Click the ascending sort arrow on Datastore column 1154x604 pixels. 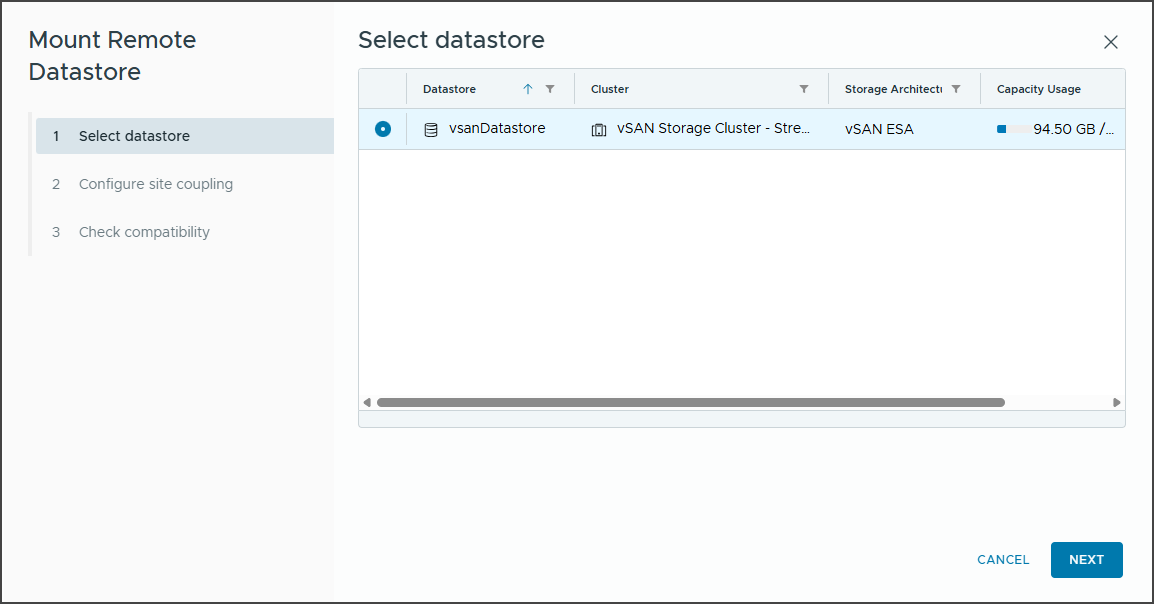coord(528,89)
